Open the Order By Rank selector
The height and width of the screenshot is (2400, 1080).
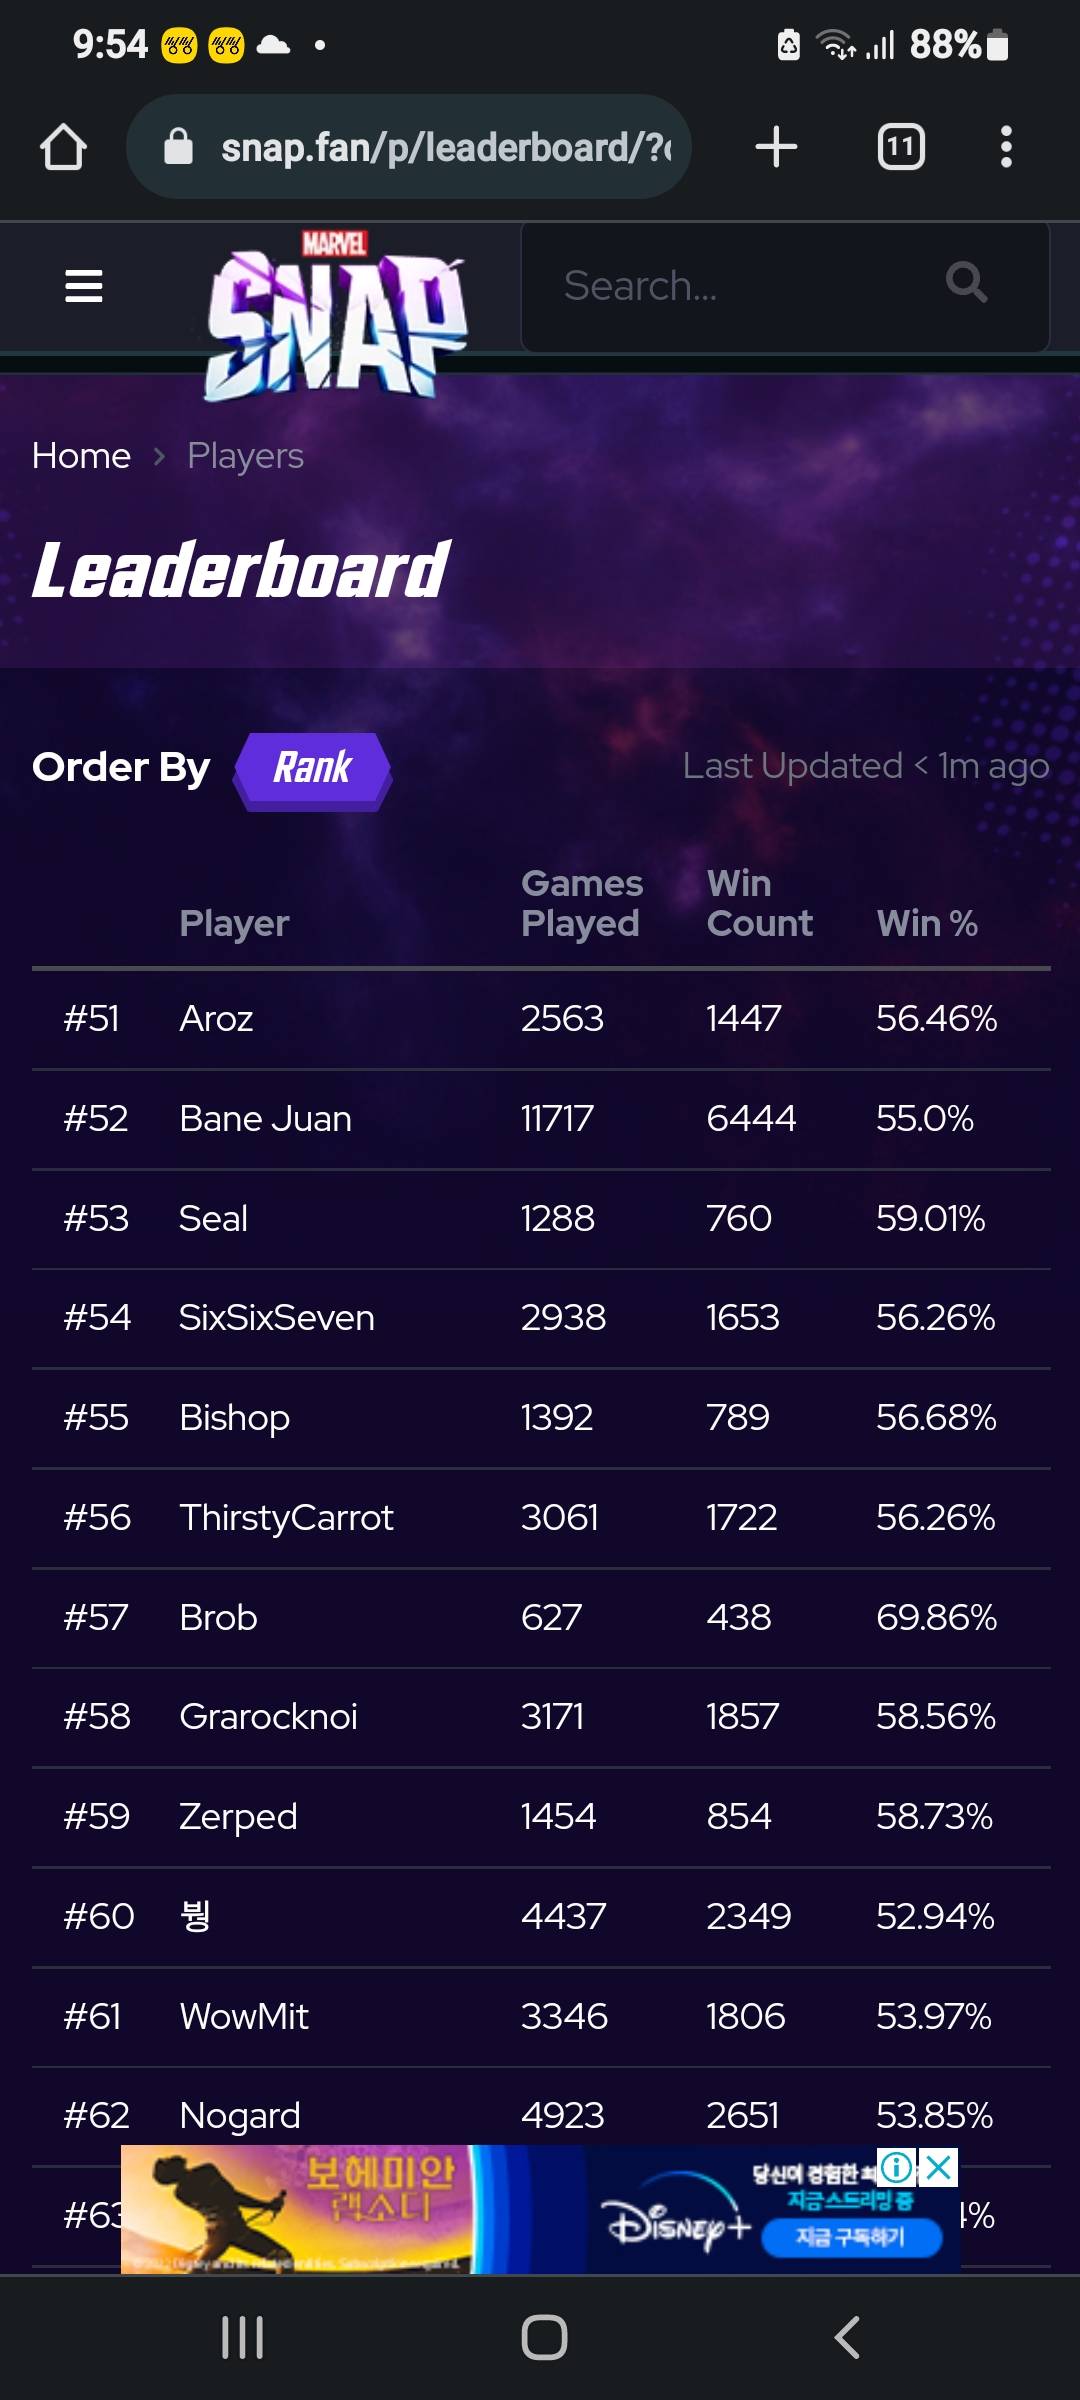point(313,769)
